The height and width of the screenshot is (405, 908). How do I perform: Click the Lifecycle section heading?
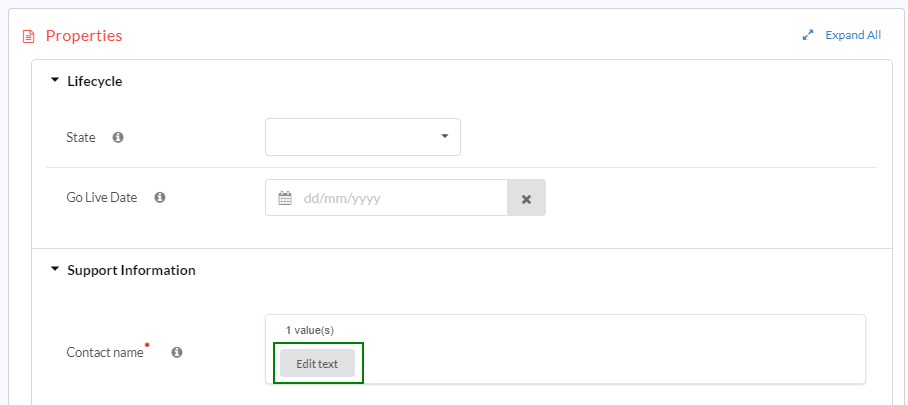[x=95, y=81]
